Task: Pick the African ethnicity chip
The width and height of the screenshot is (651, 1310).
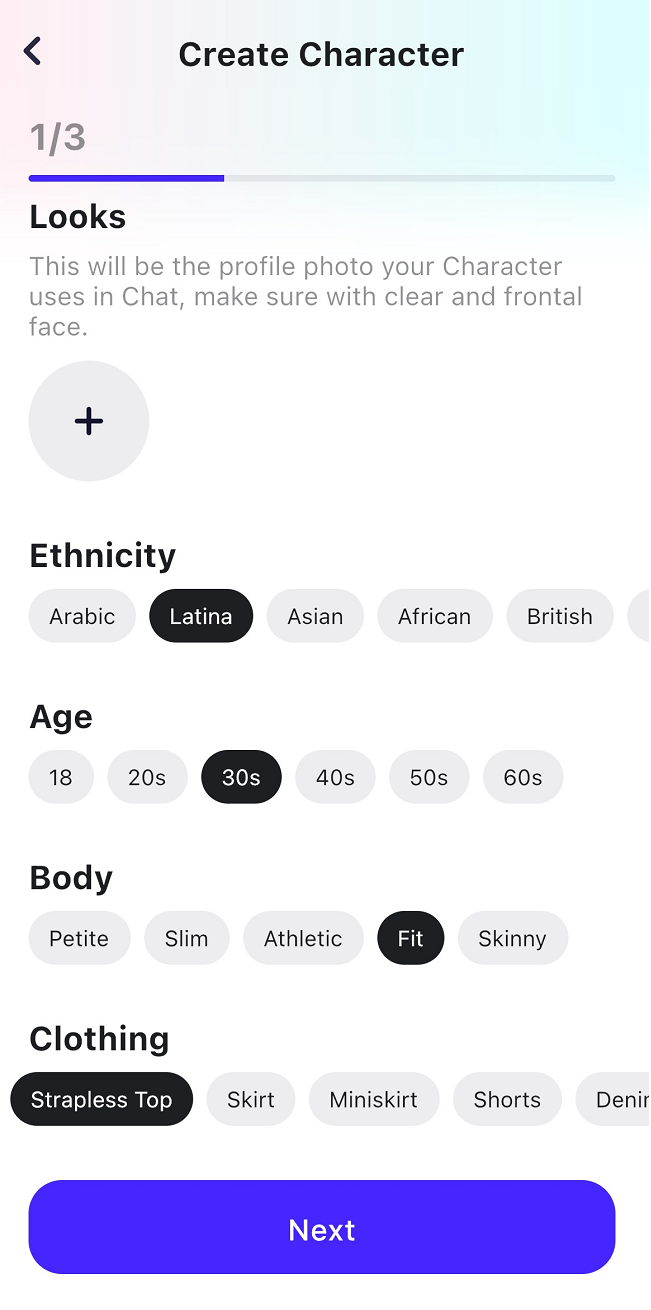Action: coord(434,616)
